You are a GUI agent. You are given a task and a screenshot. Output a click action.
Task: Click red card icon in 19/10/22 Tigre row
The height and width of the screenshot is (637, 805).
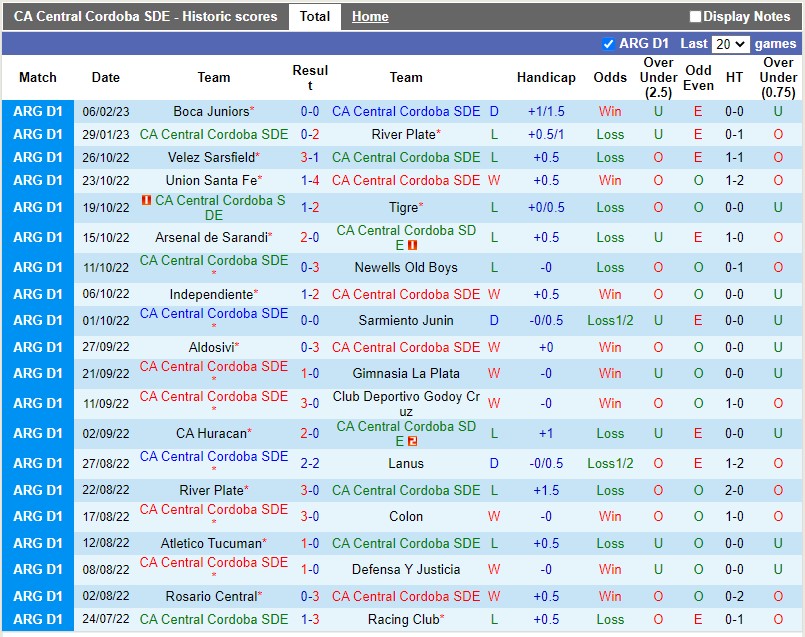(x=147, y=201)
